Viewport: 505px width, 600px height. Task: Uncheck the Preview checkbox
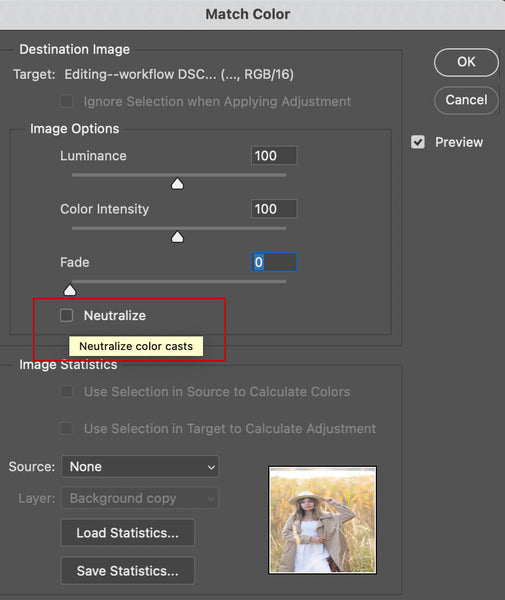[418, 142]
